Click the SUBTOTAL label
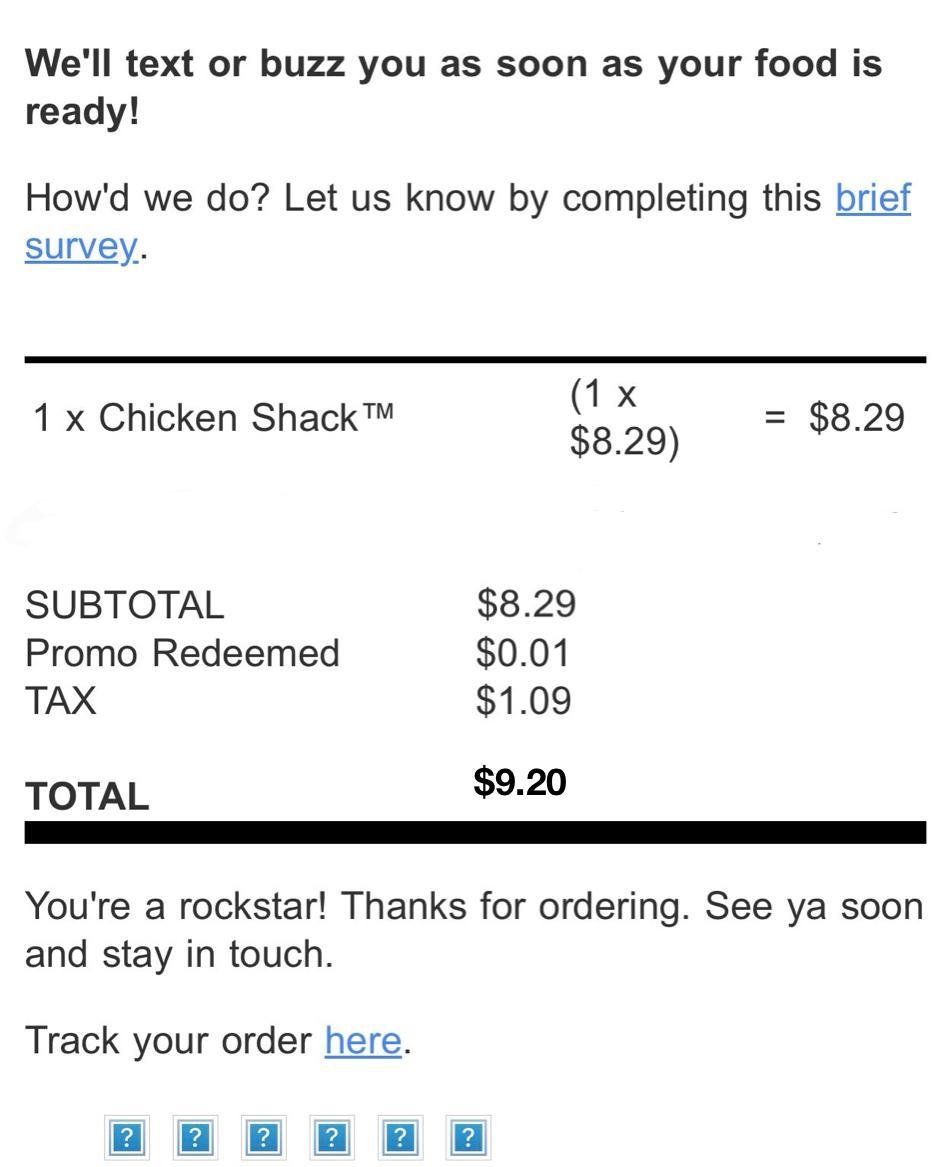 pos(125,605)
